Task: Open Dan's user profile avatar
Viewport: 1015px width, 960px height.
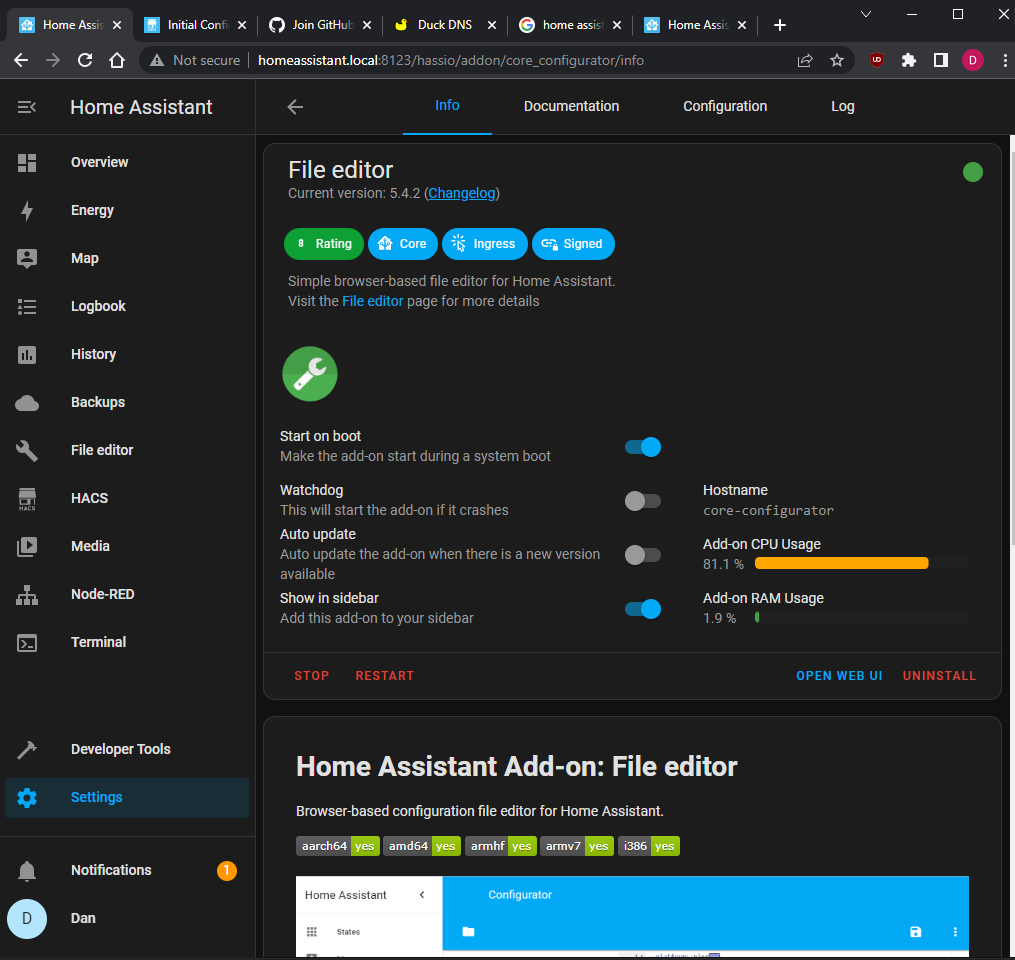Action: (27, 919)
